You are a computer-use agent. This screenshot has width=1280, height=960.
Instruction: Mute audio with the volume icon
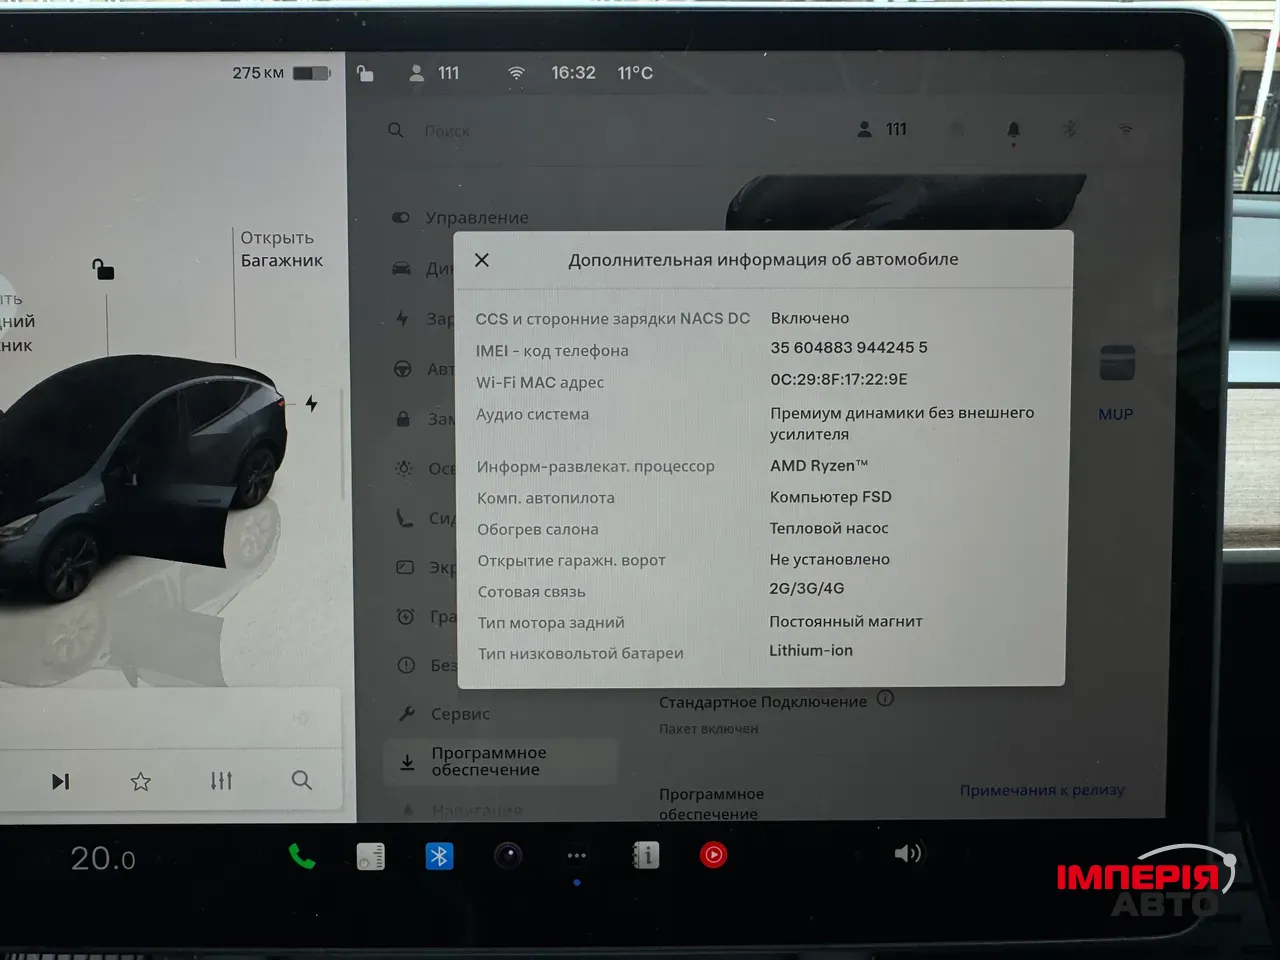pyautogui.click(x=908, y=853)
